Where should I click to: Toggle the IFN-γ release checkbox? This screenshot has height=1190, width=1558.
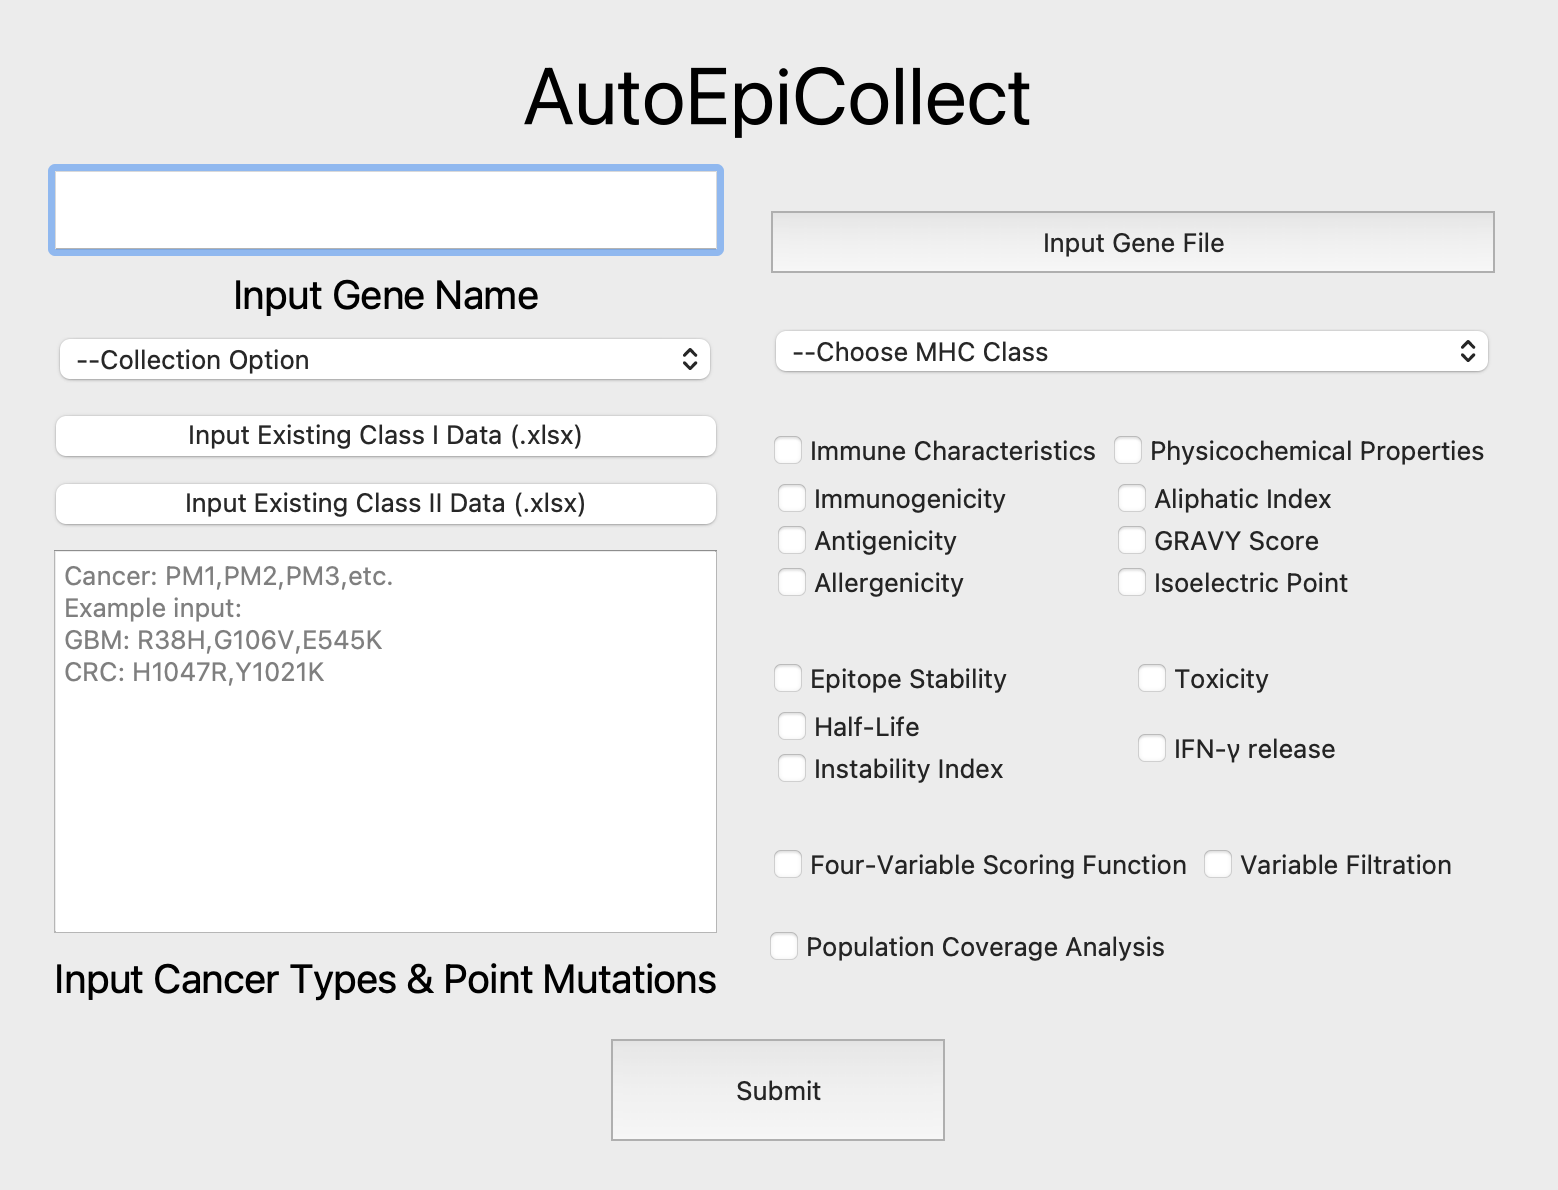pos(1152,748)
